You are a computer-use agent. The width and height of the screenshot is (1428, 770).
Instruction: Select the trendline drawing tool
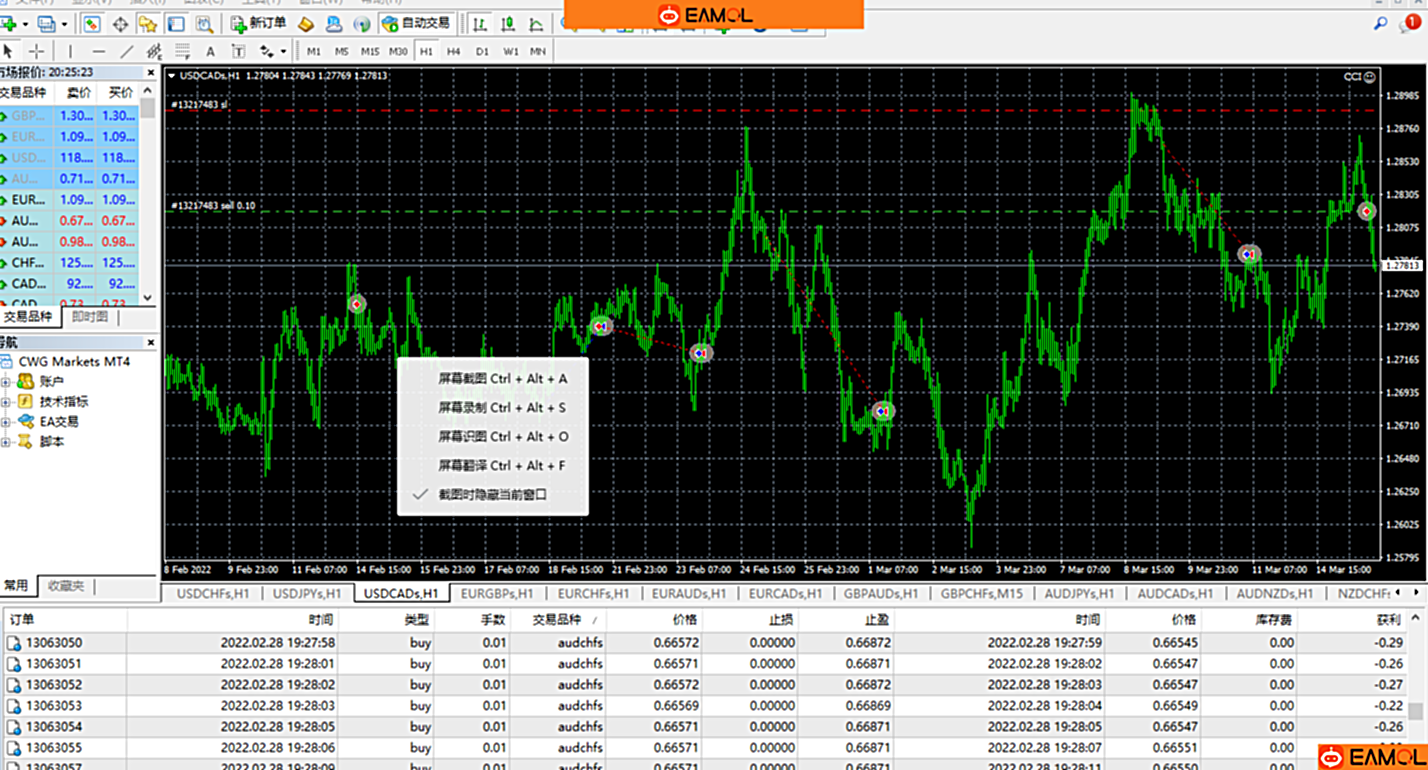(x=127, y=51)
